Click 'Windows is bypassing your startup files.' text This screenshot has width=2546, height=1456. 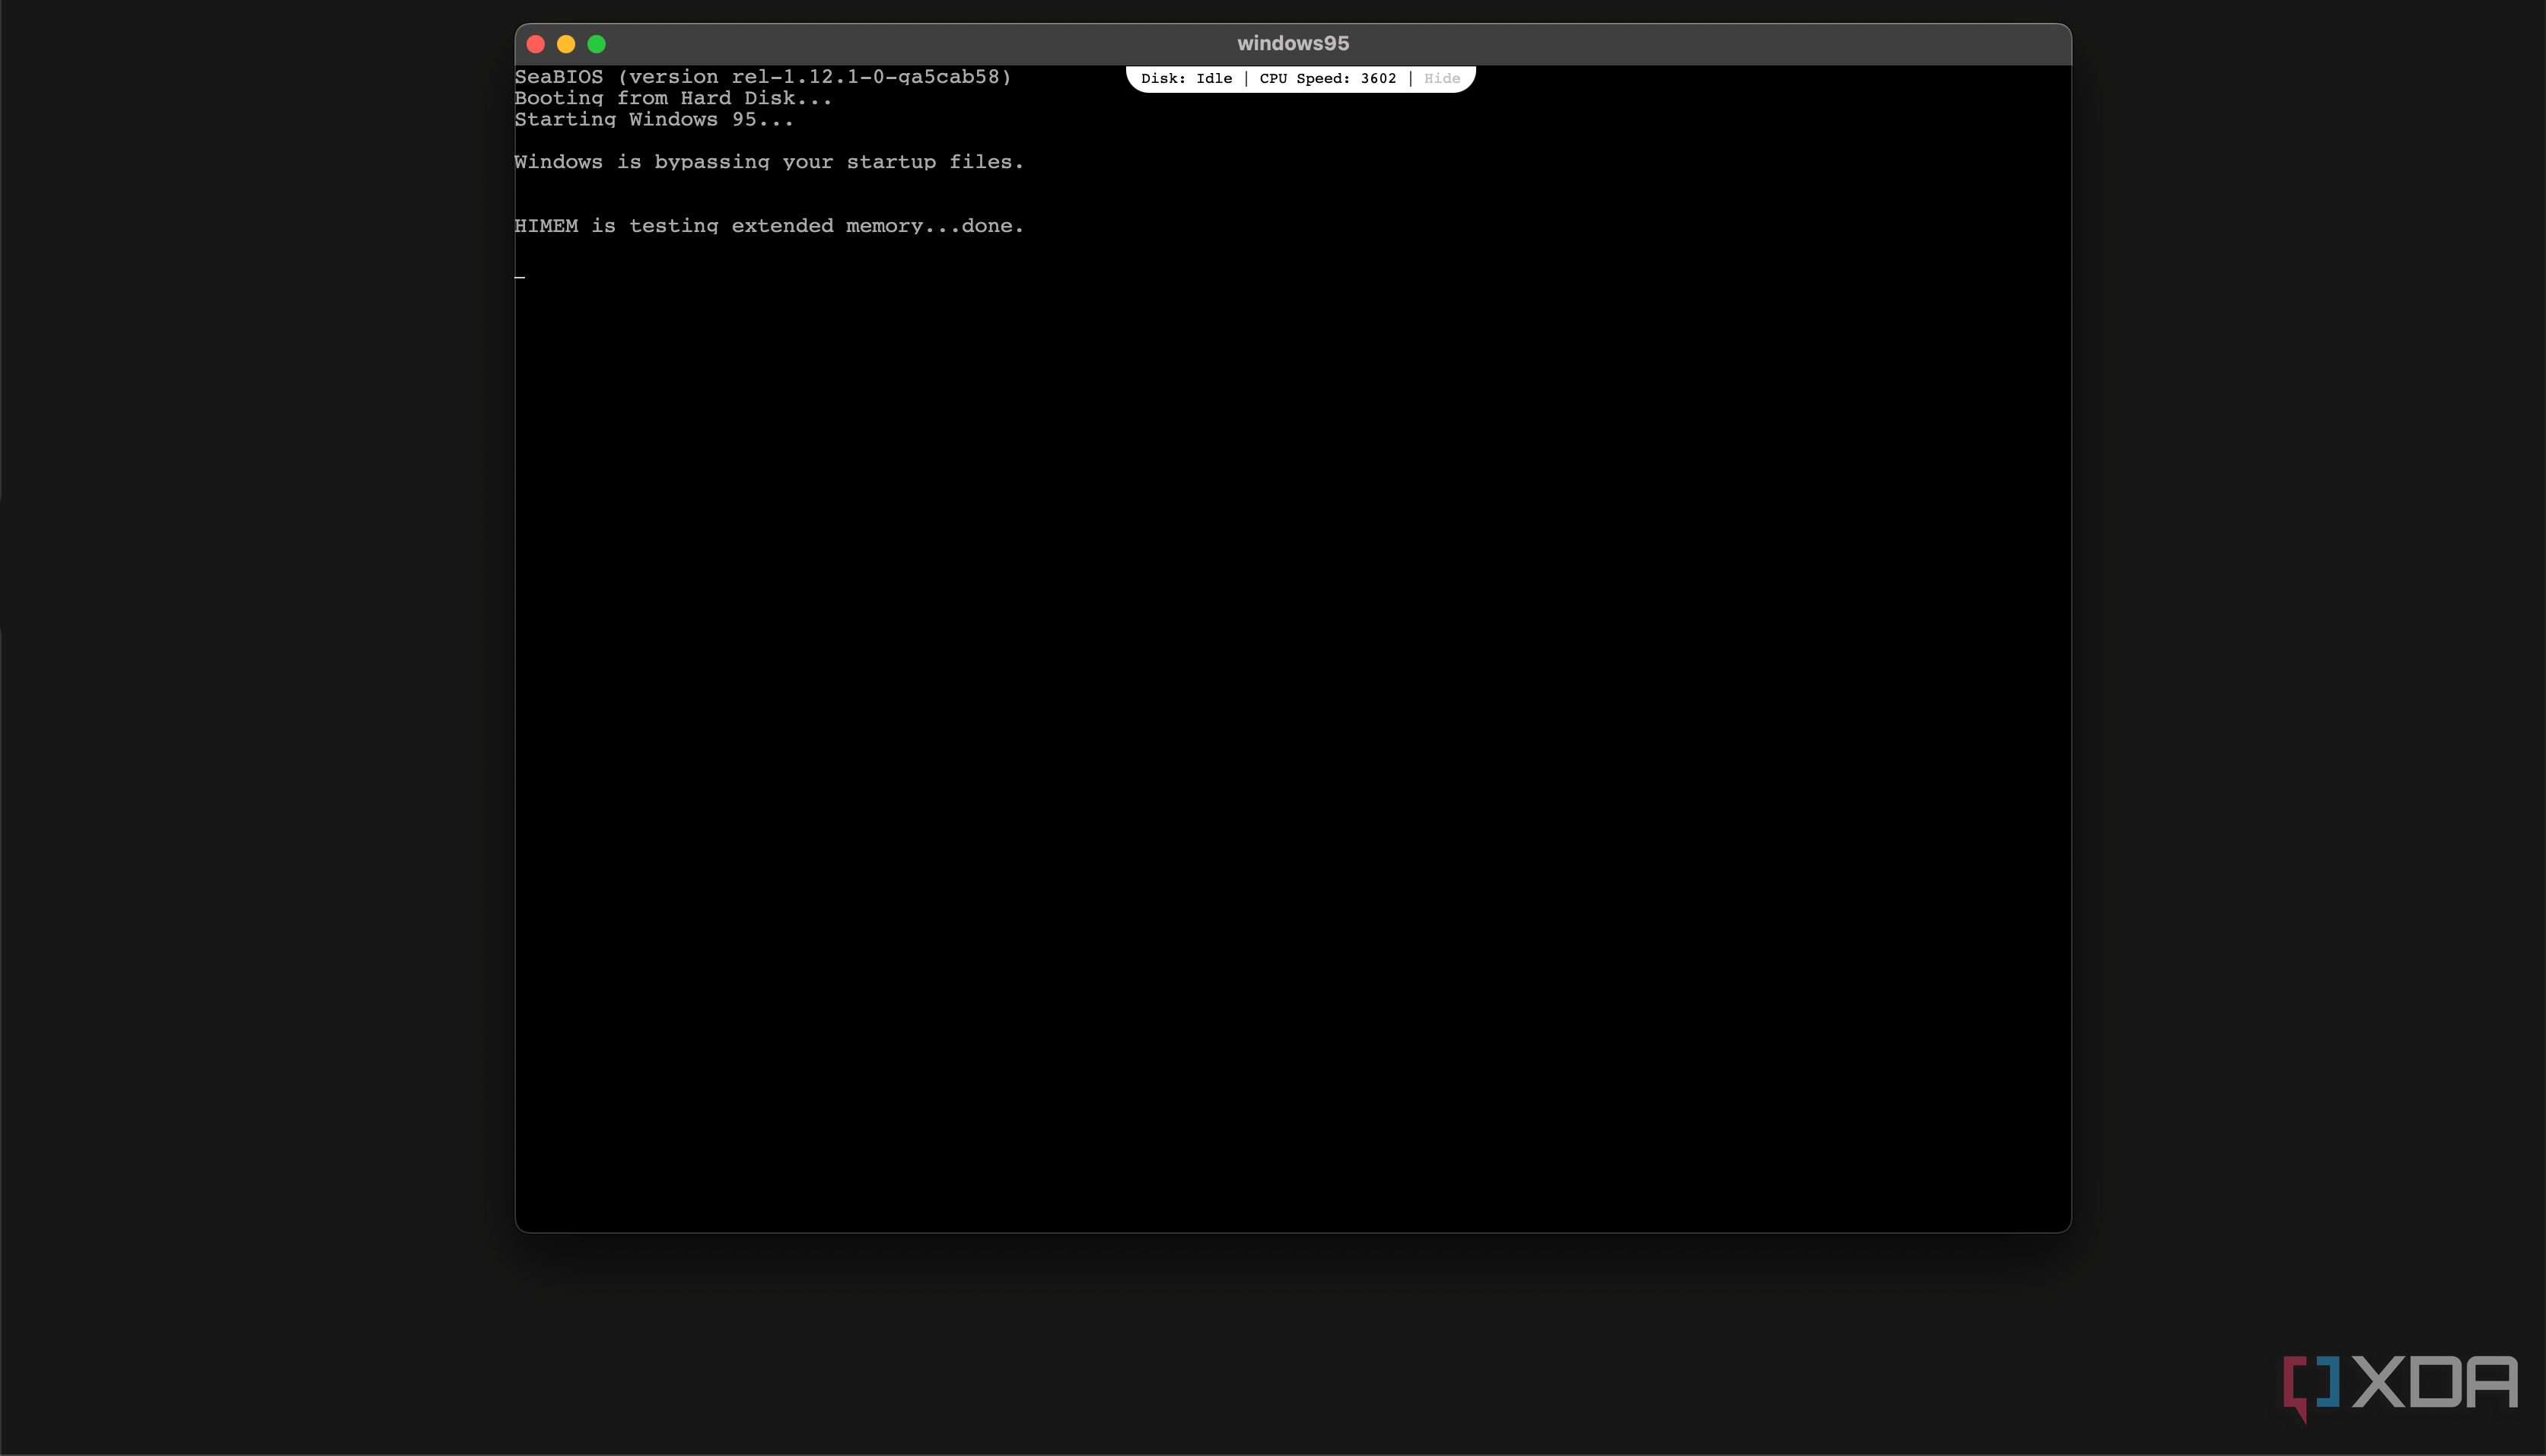769,162
